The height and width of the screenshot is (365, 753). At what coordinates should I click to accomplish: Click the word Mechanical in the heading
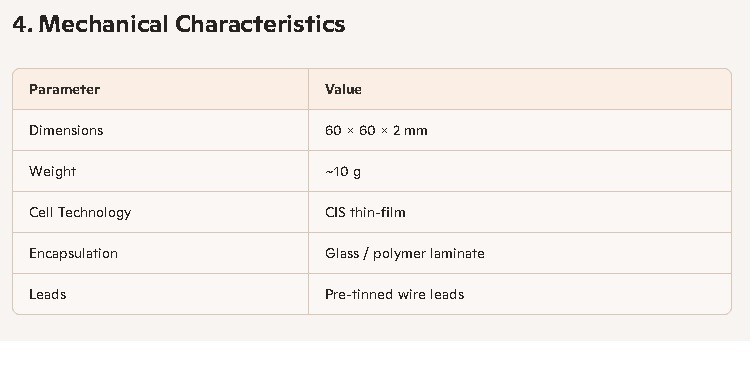[x=103, y=24]
